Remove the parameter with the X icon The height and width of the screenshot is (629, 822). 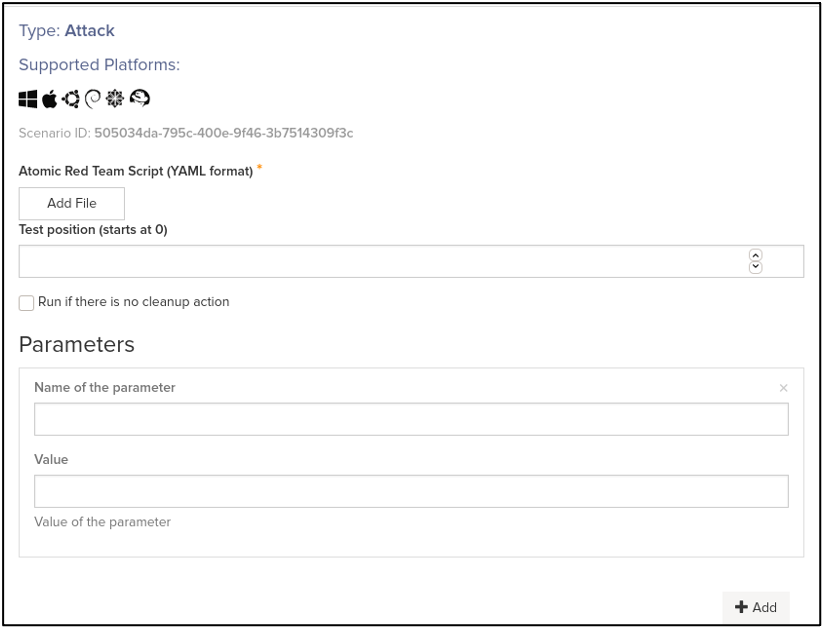pyautogui.click(x=783, y=388)
